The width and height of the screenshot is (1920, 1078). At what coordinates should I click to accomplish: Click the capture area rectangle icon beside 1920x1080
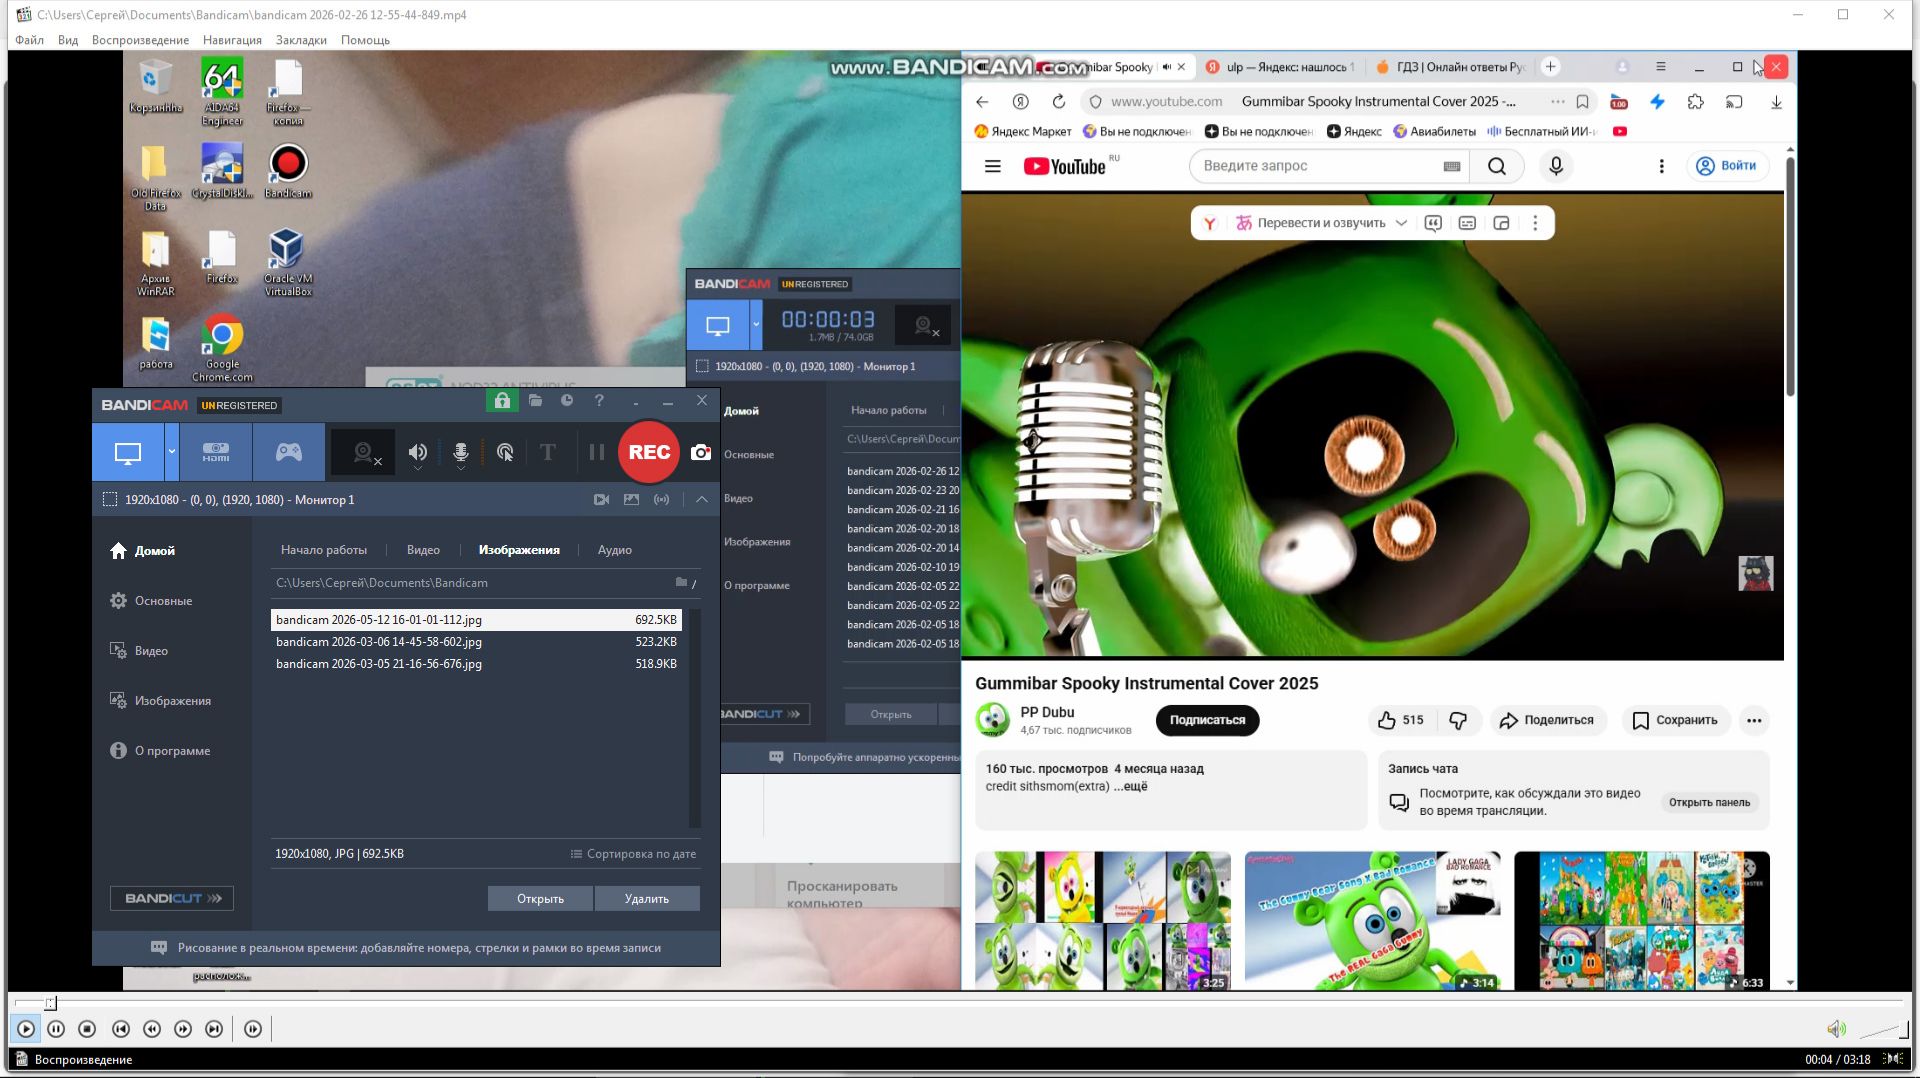click(110, 500)
